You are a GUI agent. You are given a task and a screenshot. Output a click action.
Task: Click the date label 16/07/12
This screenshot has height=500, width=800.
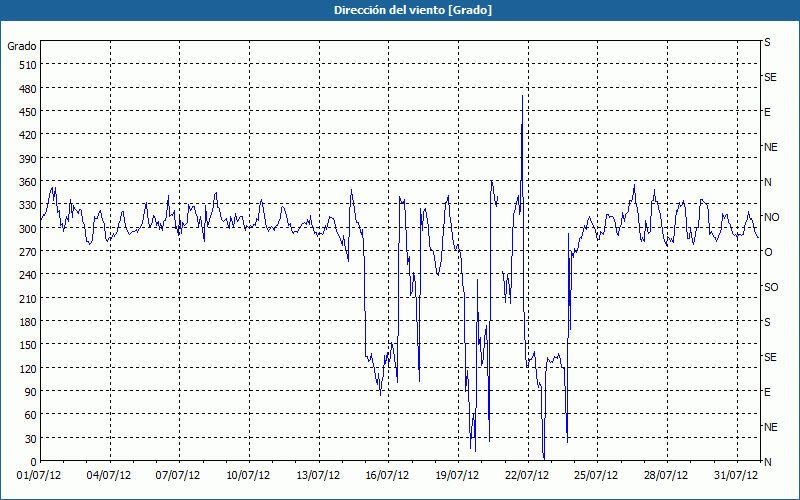click(x=387, y=476)
